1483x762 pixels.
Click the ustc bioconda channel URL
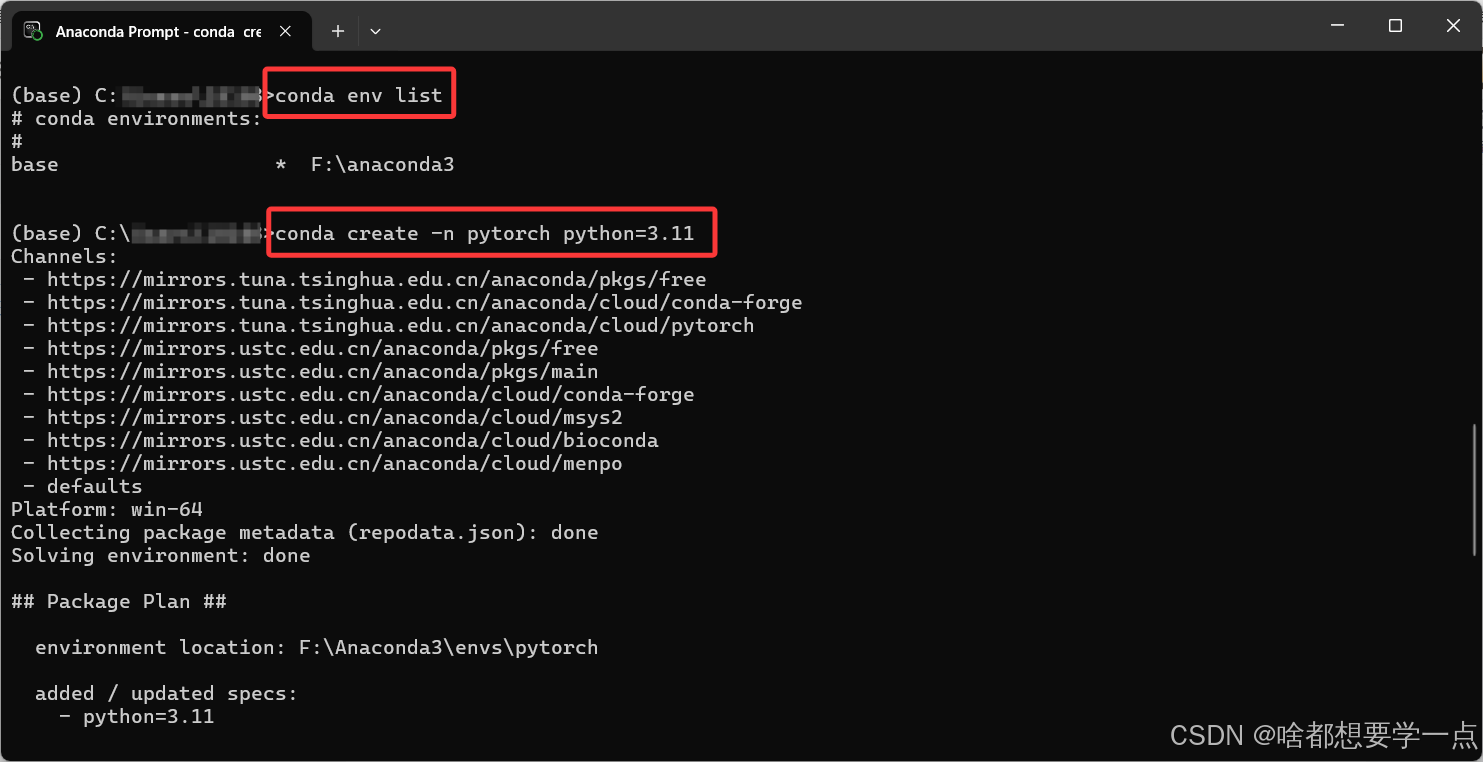tap(350, 440)
